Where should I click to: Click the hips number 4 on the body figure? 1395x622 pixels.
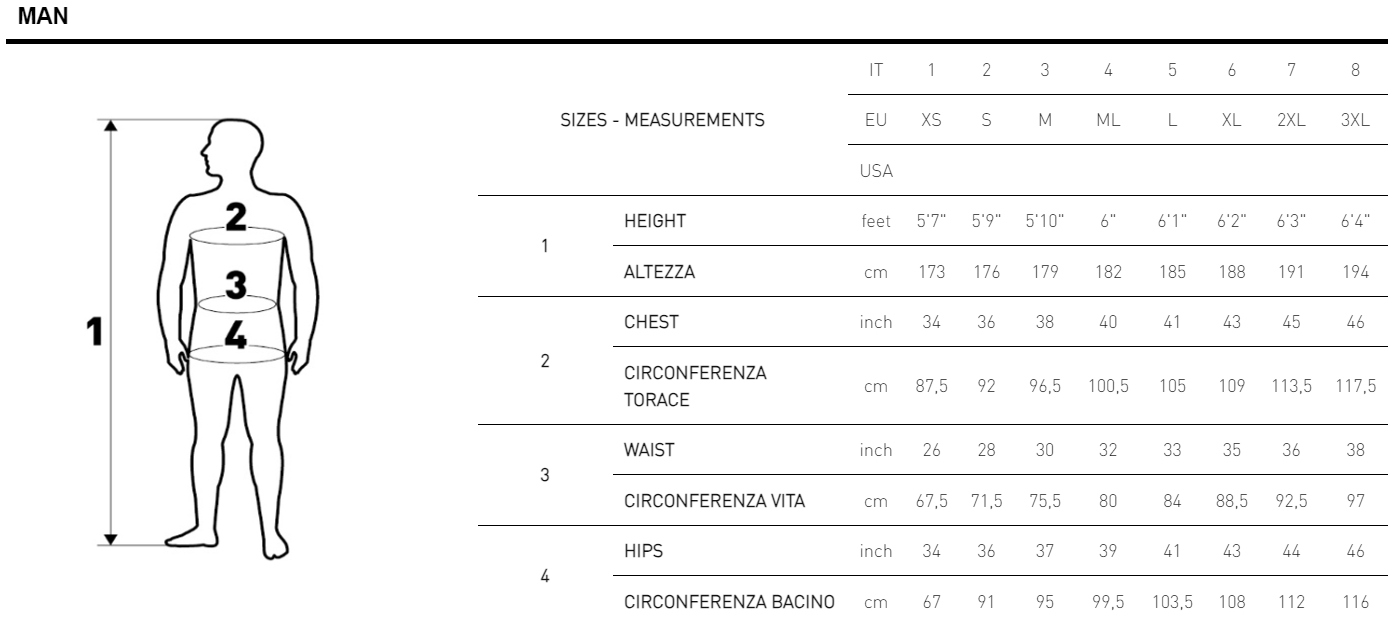coord(235,335)
